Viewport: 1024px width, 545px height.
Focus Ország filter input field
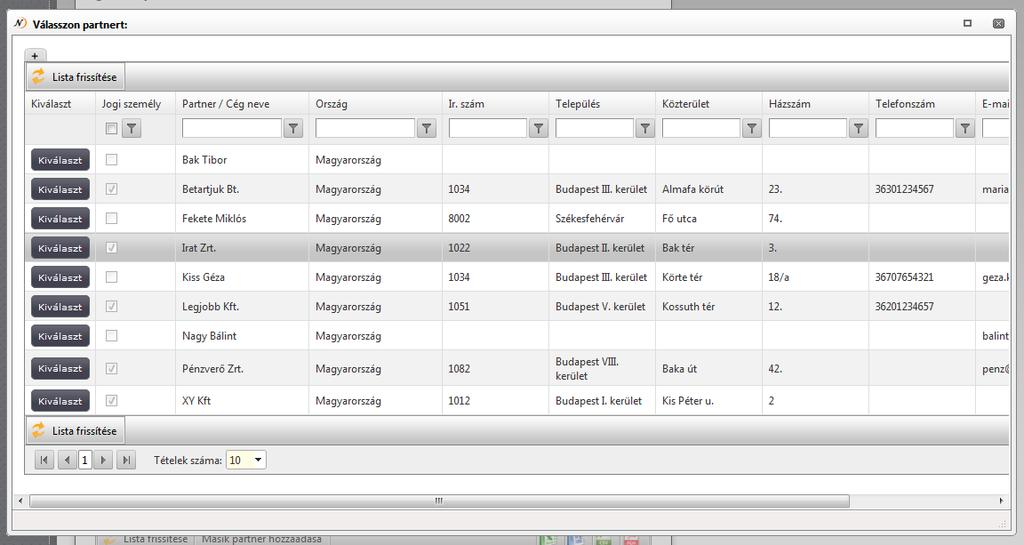(x=365, y=128)
